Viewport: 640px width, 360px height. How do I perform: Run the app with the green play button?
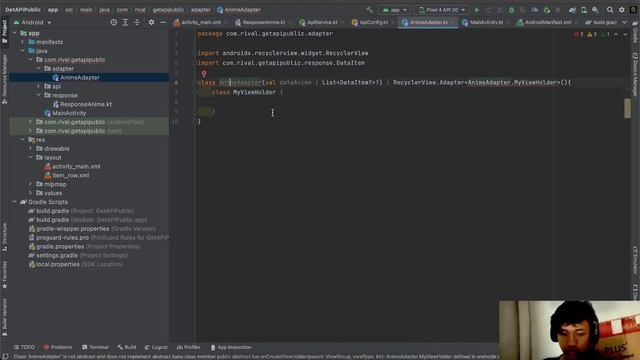476,10
